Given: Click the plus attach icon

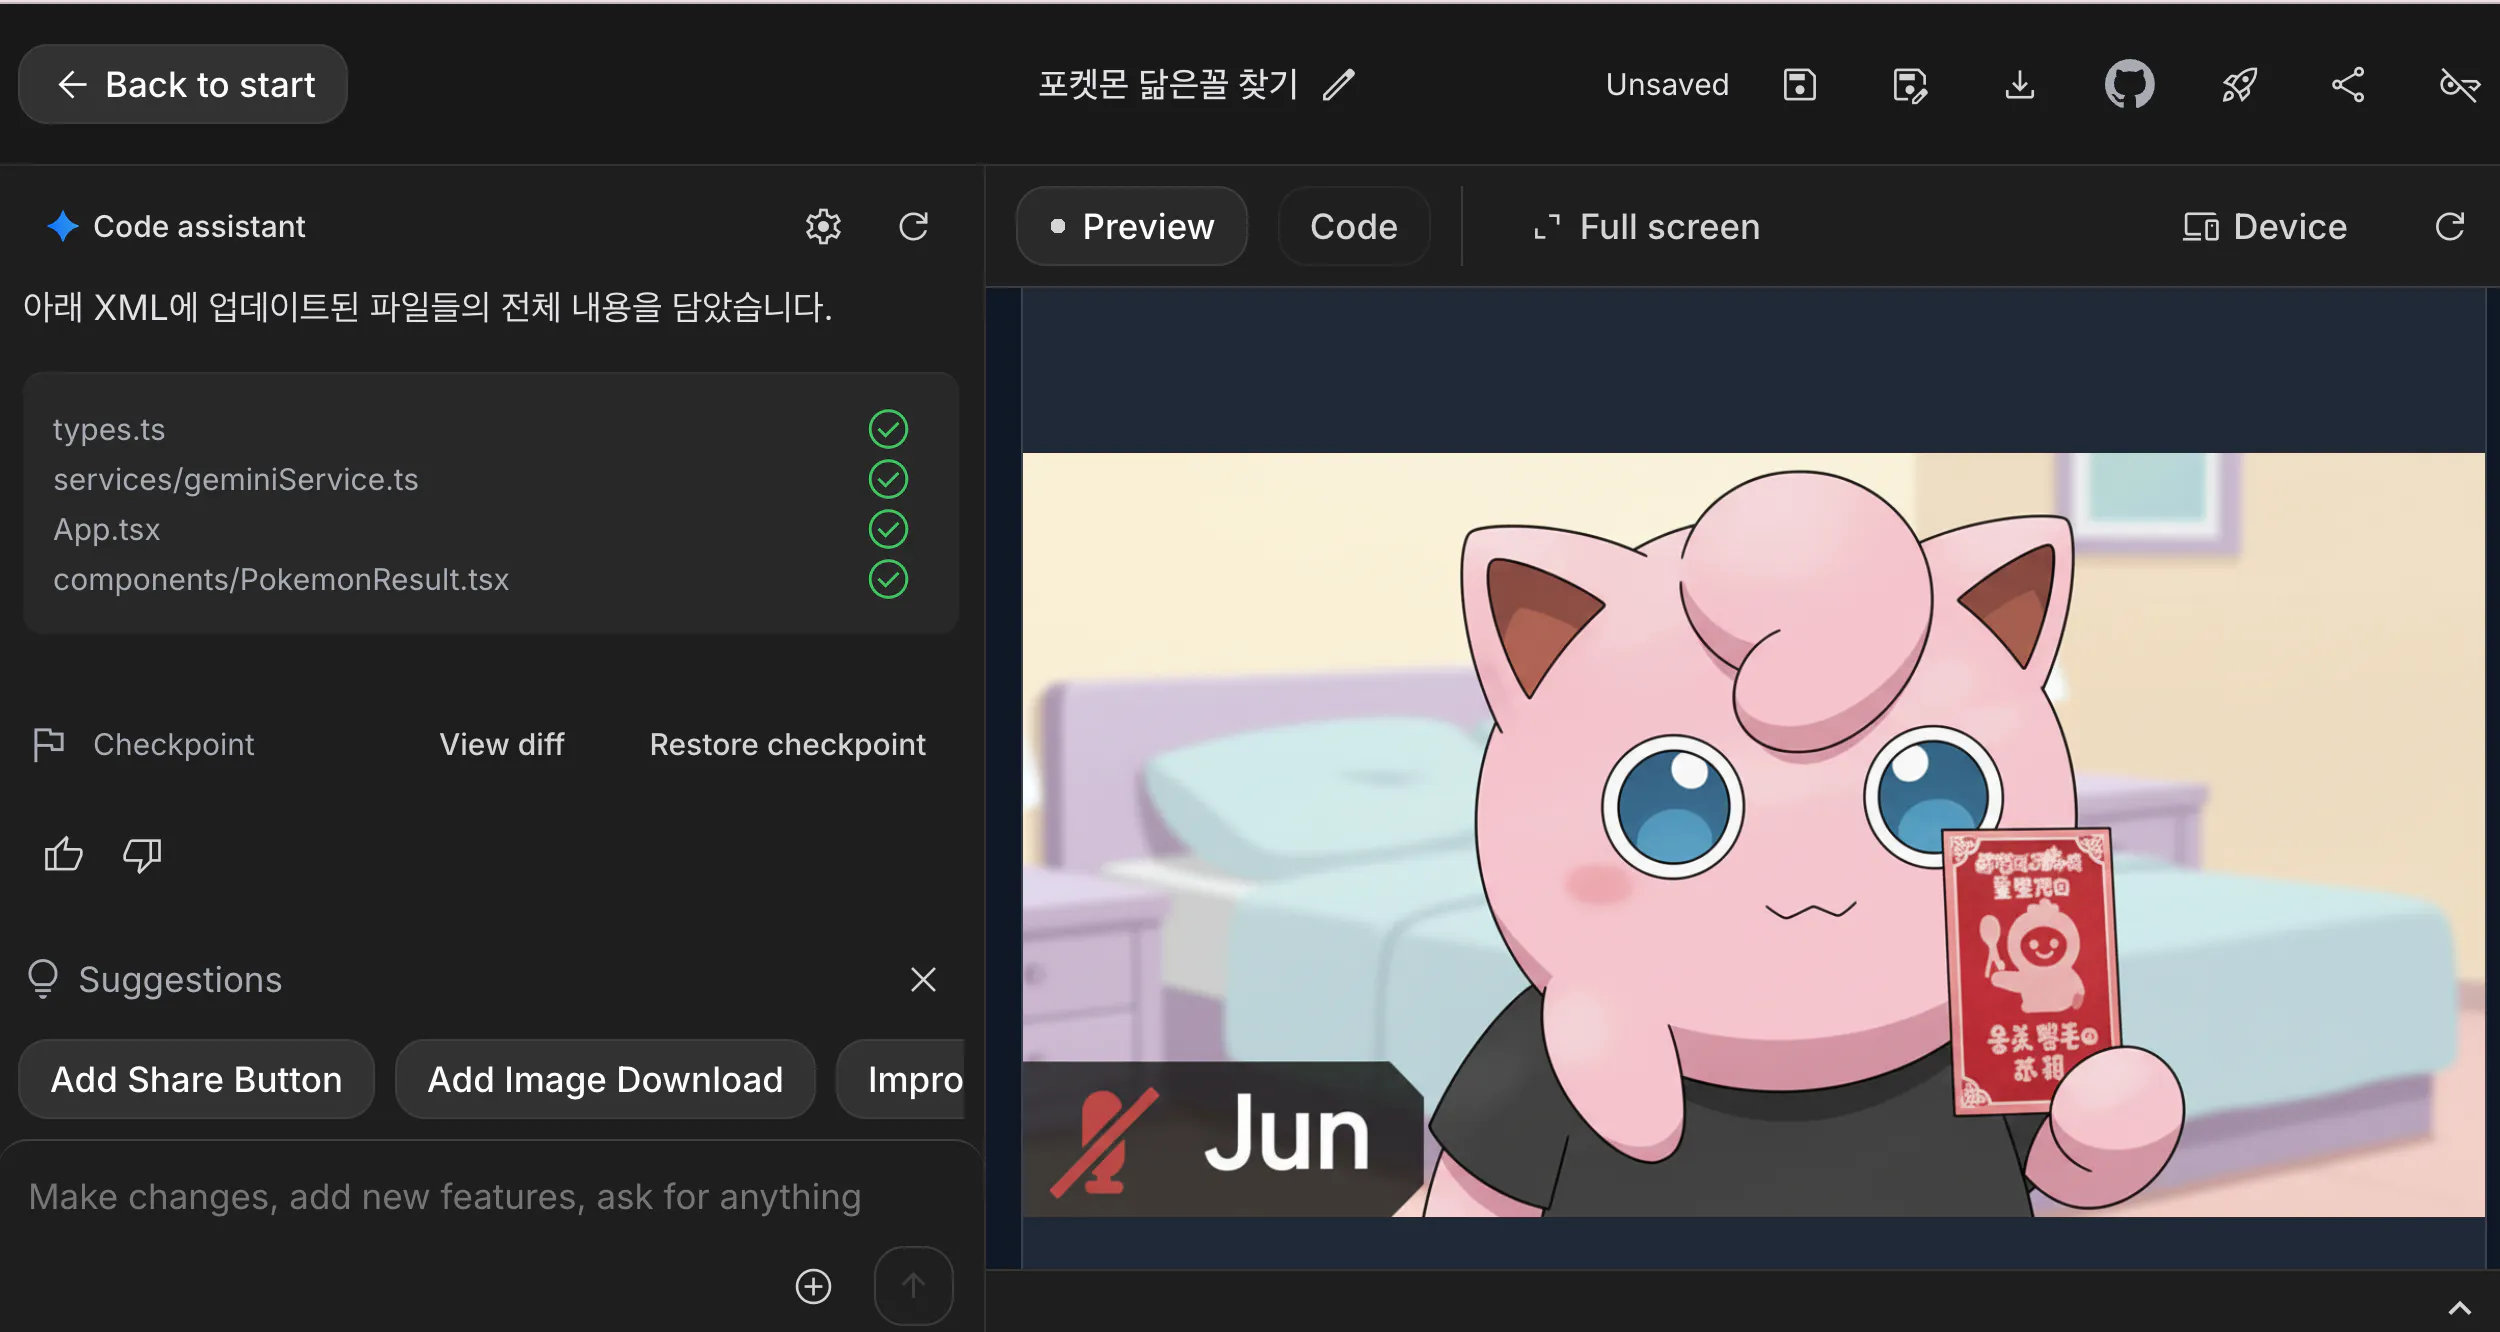Looking at the screenshot, I should [x=813, y=1286].
